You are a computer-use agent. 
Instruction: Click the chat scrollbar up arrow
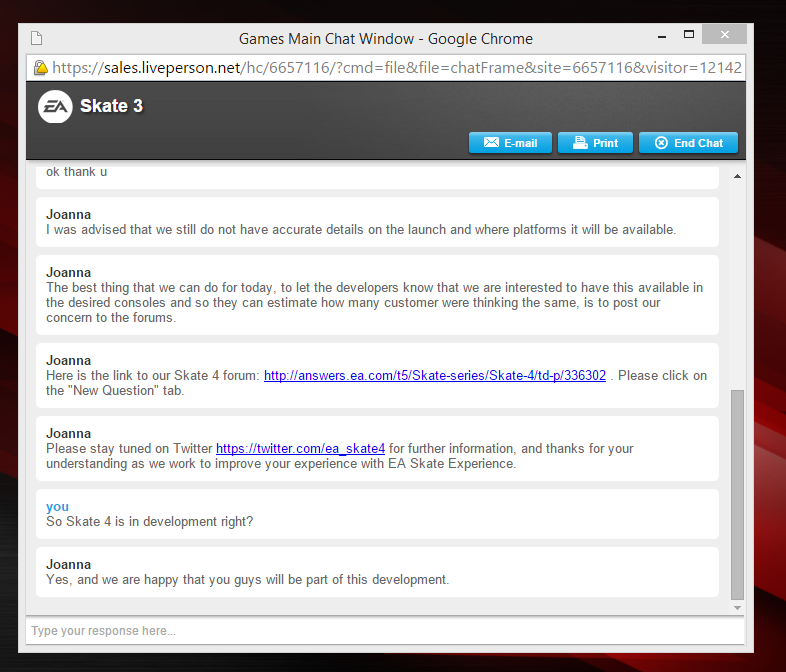737,176
